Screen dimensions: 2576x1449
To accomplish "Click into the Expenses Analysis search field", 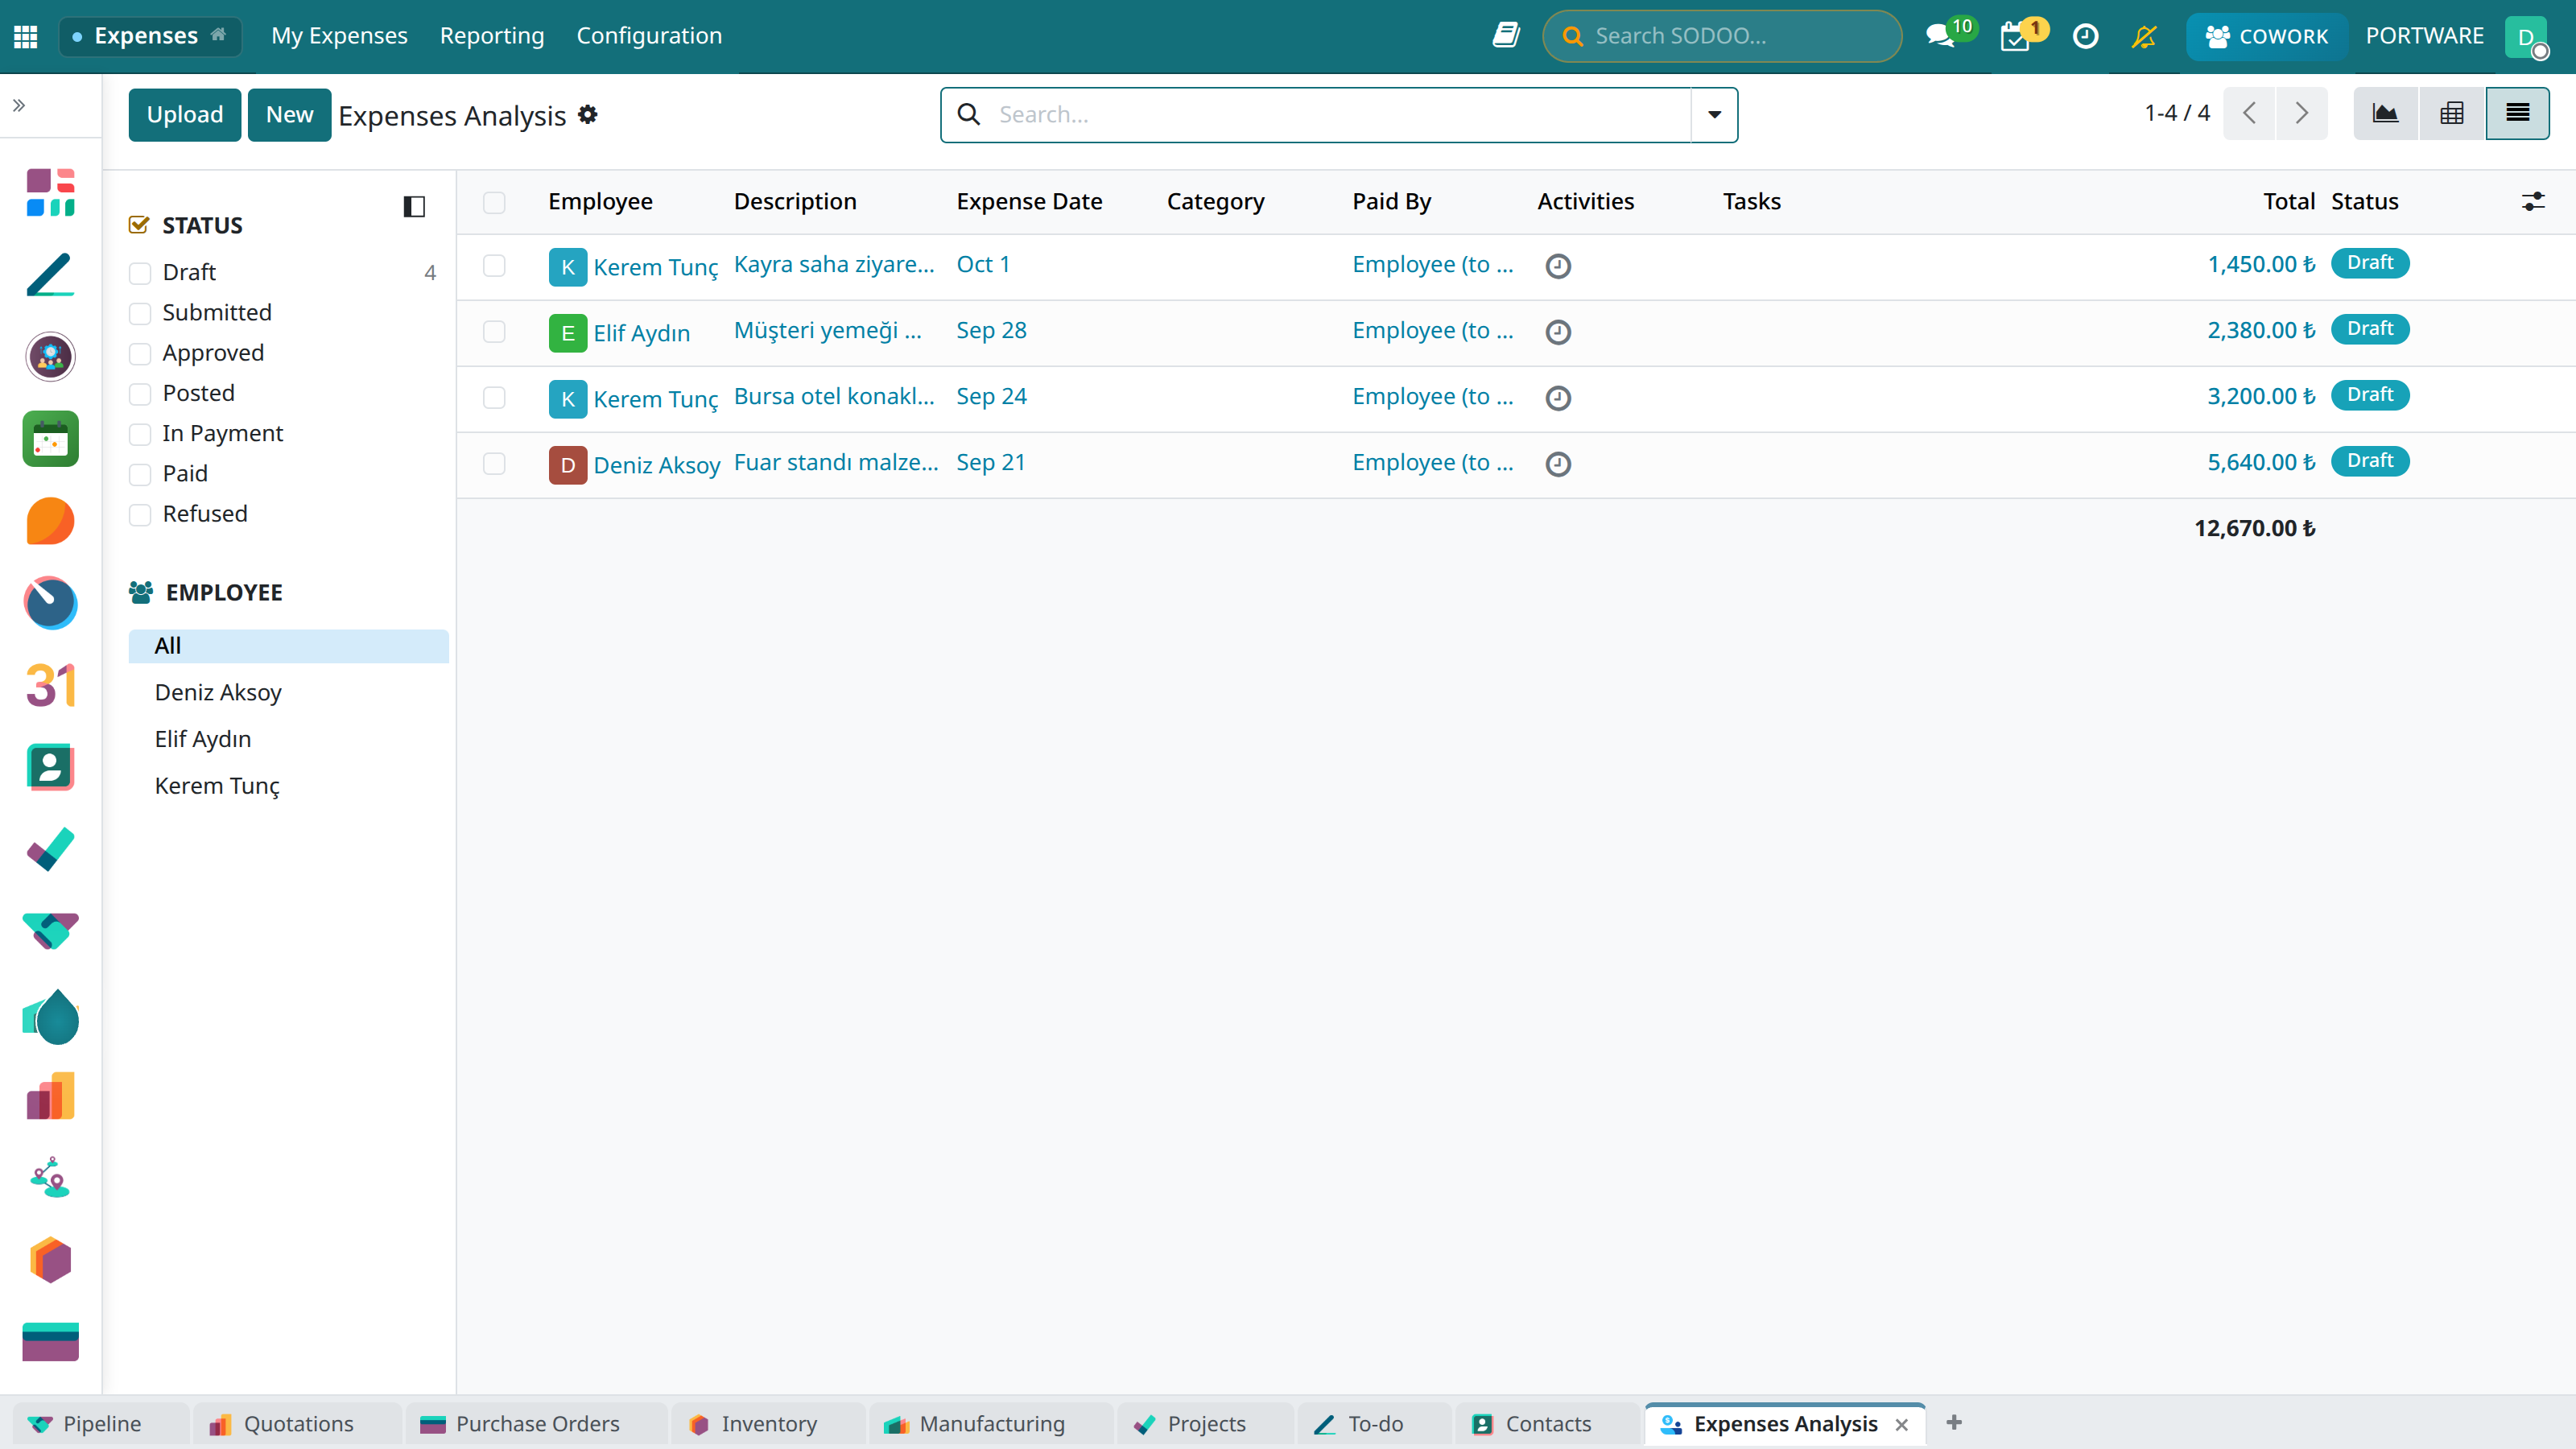I will [1340, 115].
